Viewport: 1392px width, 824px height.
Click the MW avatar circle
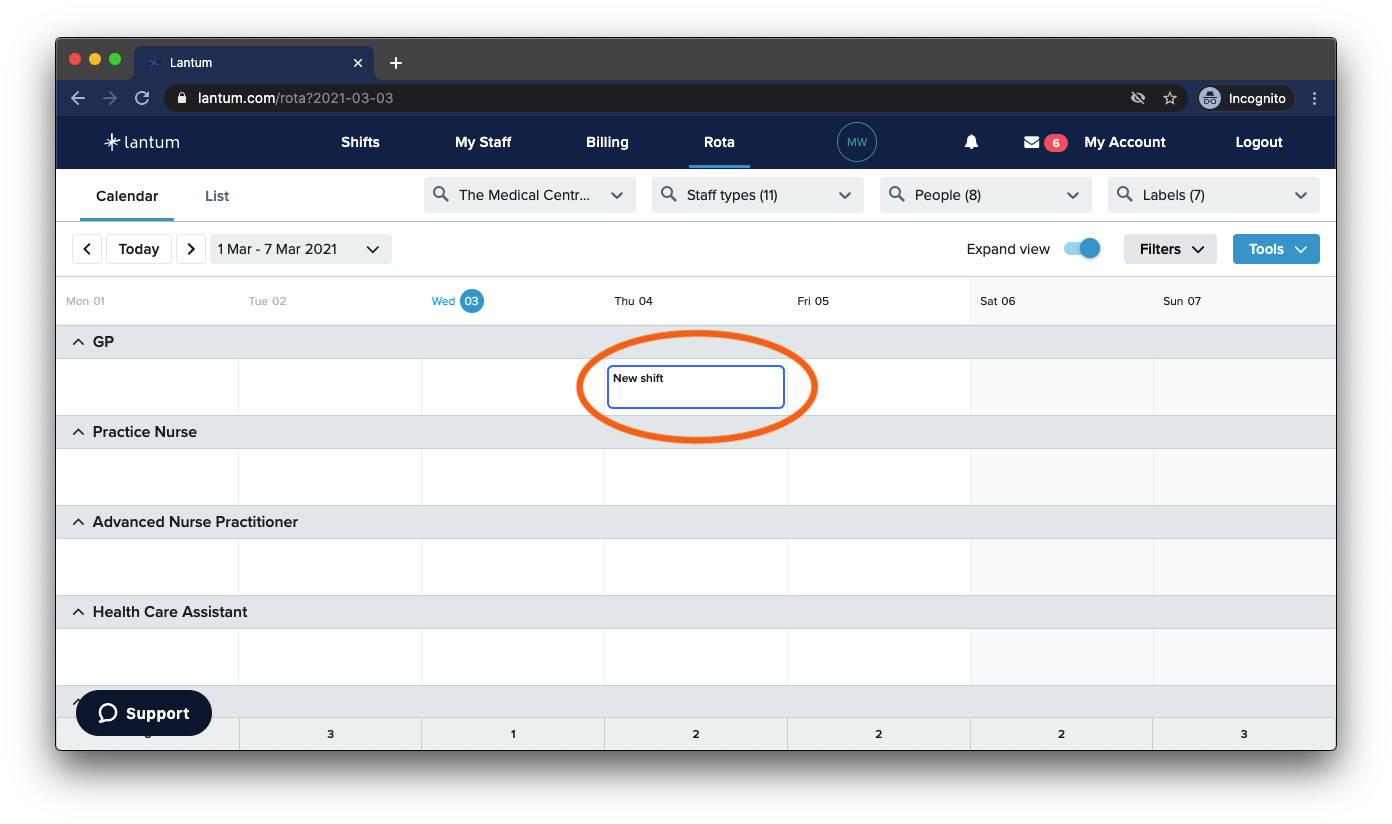coord(857,142)
